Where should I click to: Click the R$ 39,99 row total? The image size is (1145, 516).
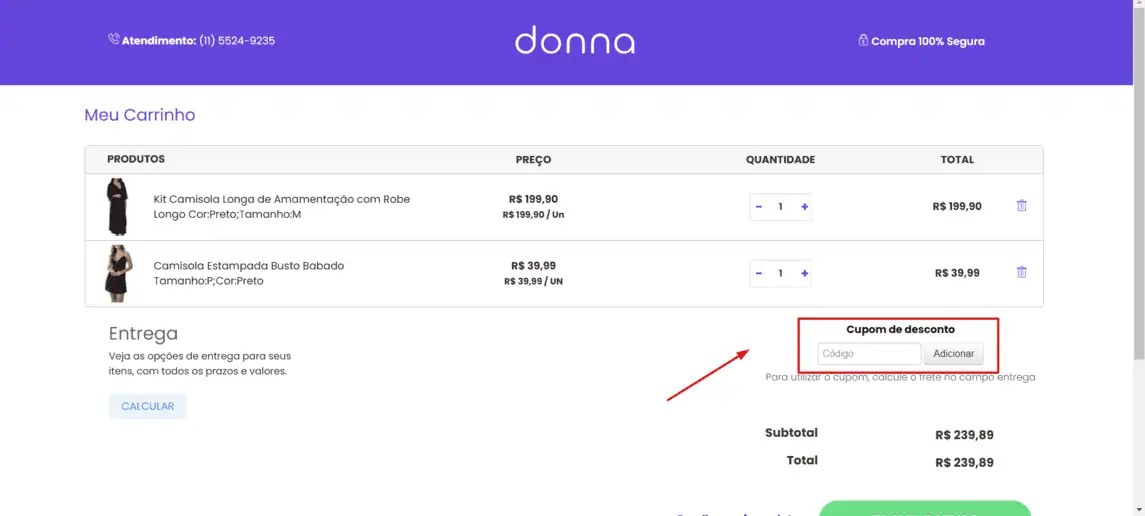tap(957, 273)
